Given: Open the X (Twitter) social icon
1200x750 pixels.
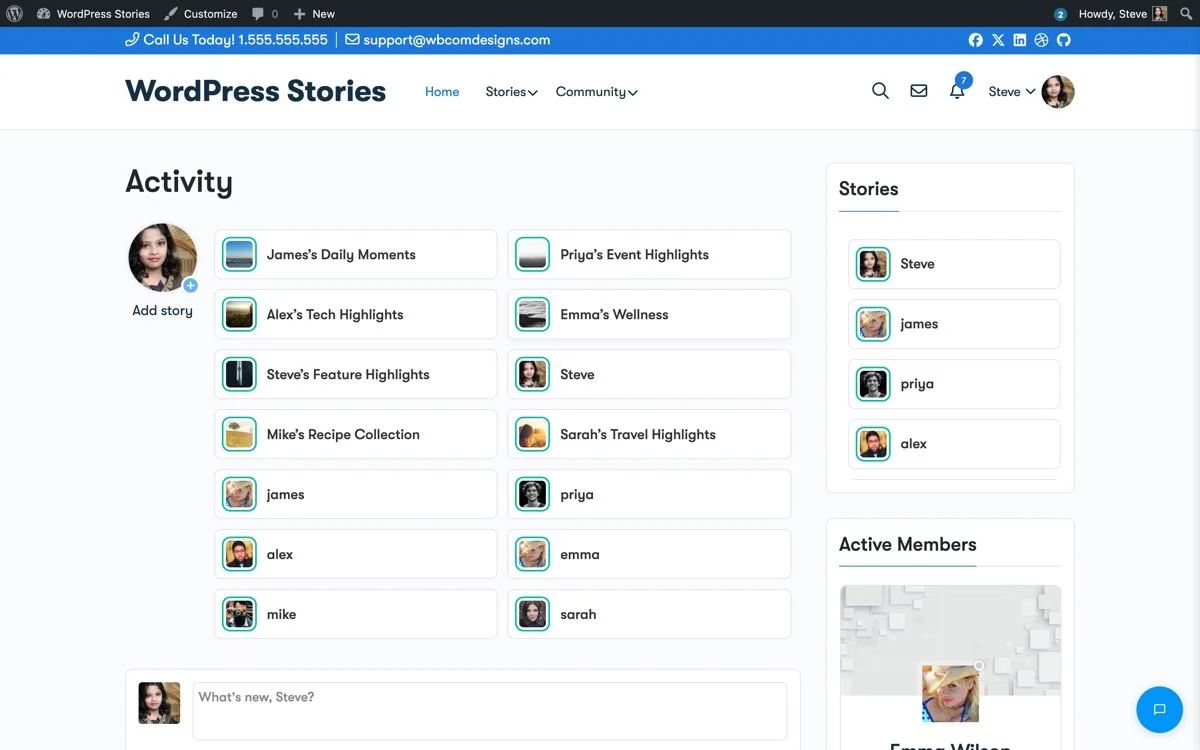Looking at the screenshot, I should coord(998,40).
